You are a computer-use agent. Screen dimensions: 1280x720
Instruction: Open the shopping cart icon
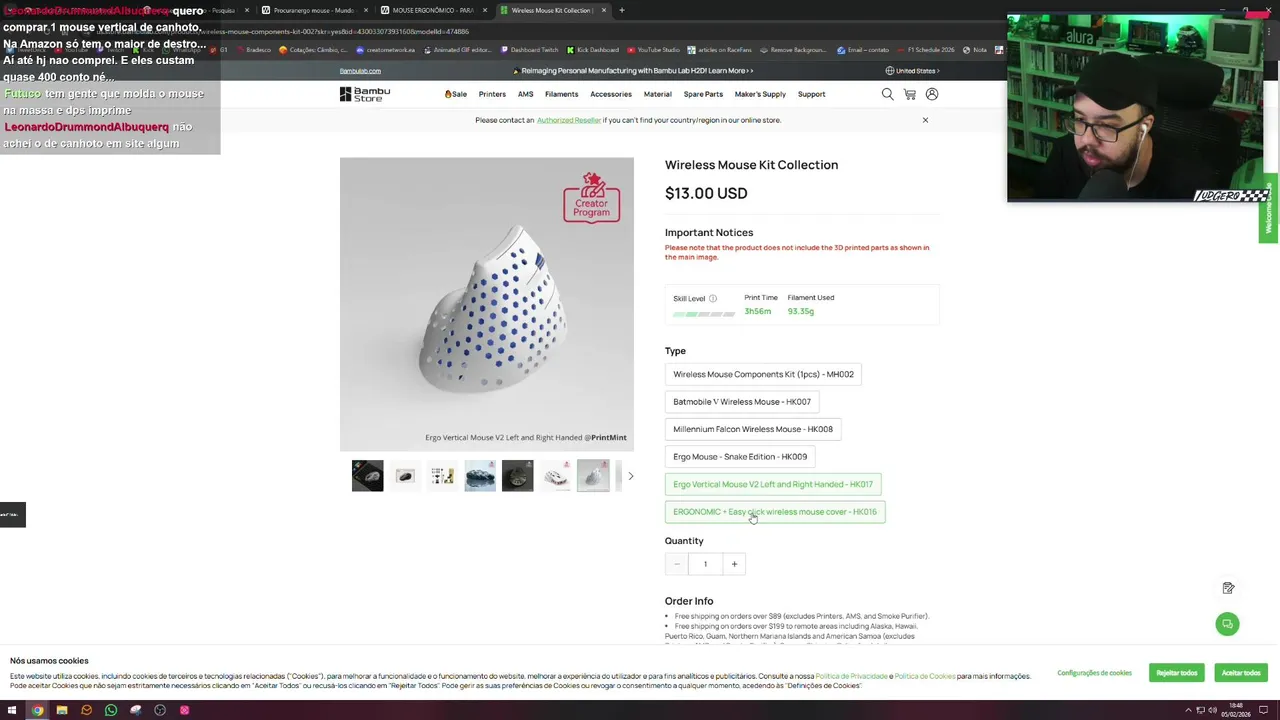tap(910, 94)
